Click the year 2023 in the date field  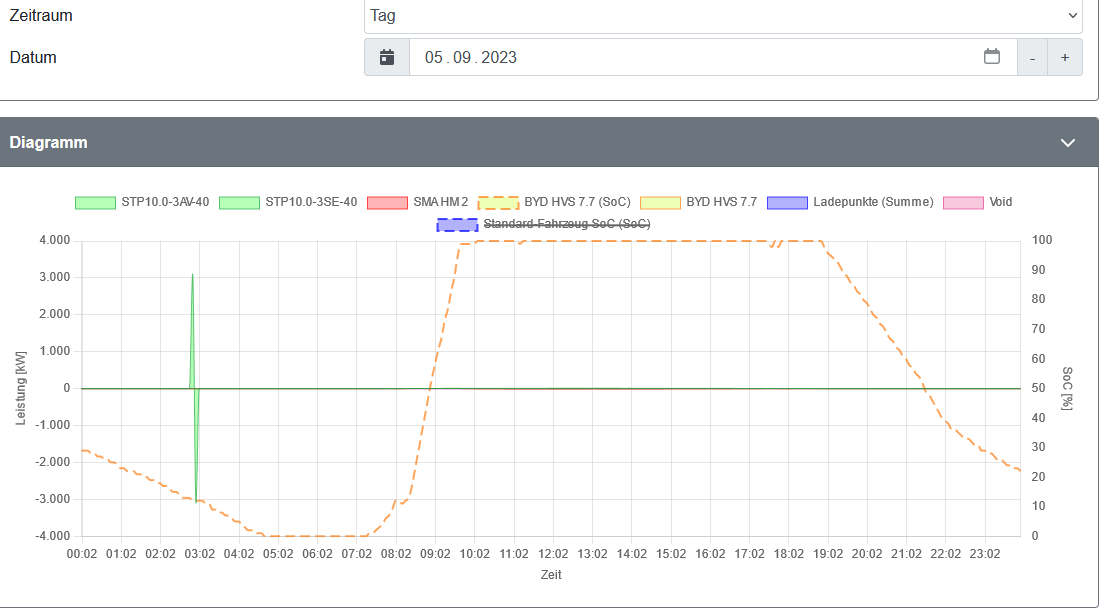(x=499, y=58)
